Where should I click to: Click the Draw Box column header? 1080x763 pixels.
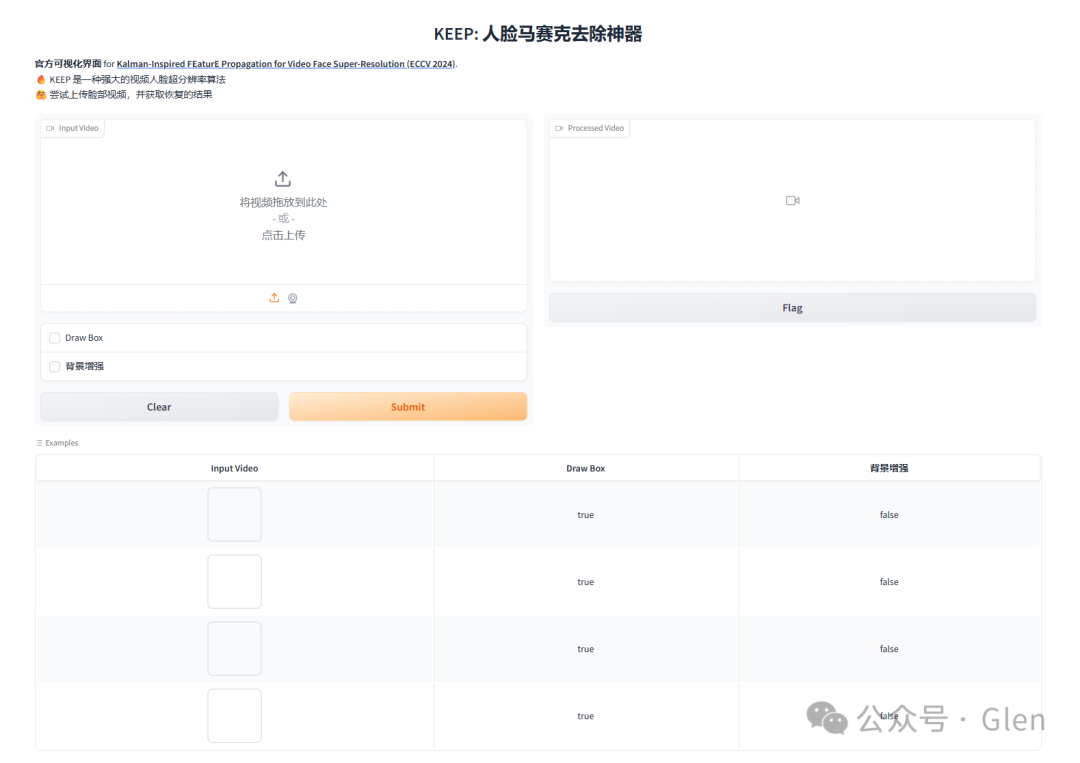(585, 468)
